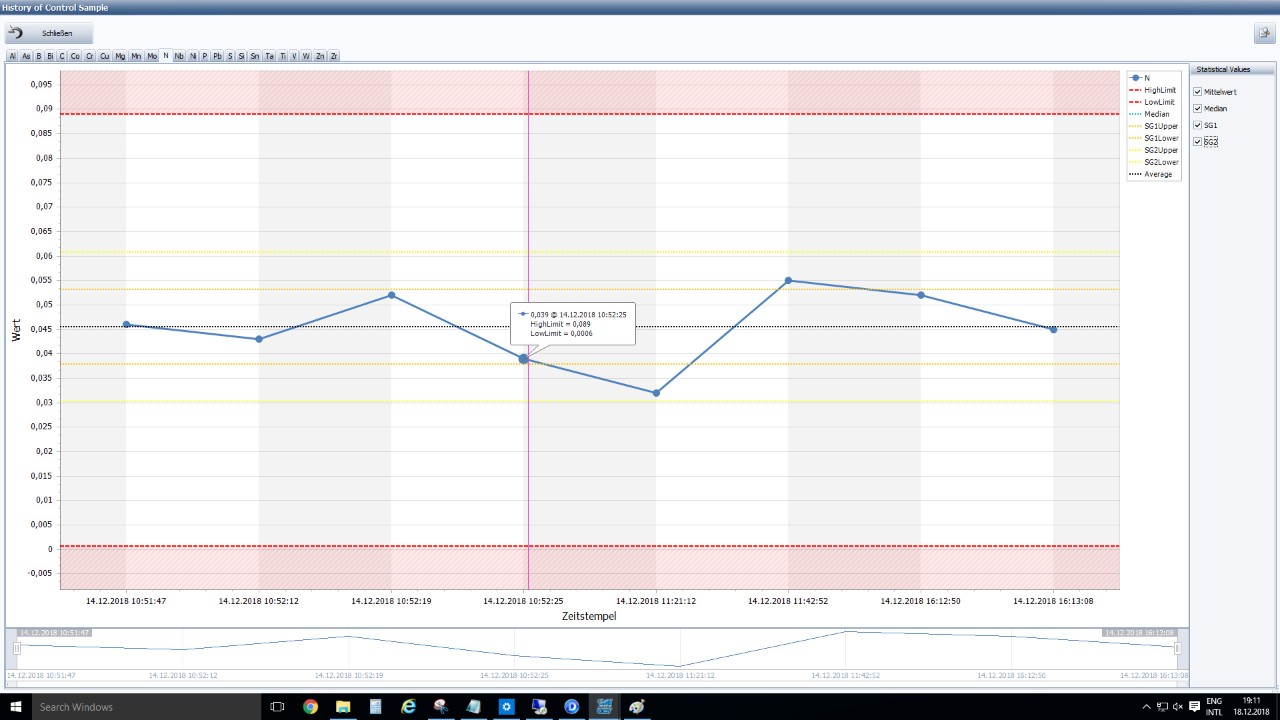The image size is (1280, 720).
Task: Open the Cu element tab
Action: pos(104,55)
